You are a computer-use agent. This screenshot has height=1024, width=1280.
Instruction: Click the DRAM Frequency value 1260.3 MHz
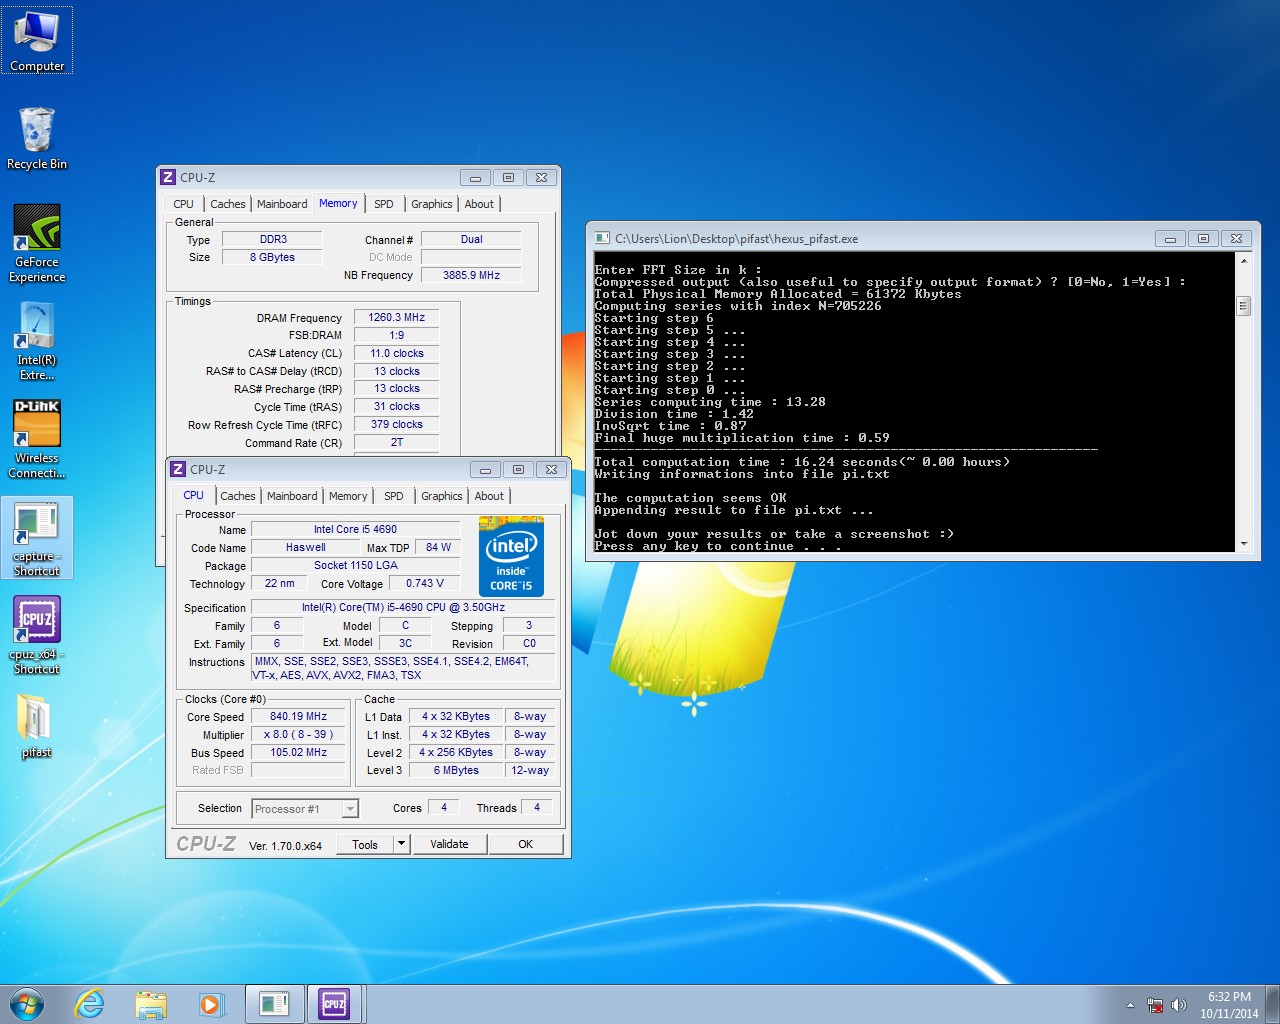pyautogui.click(x=396, y=317)
